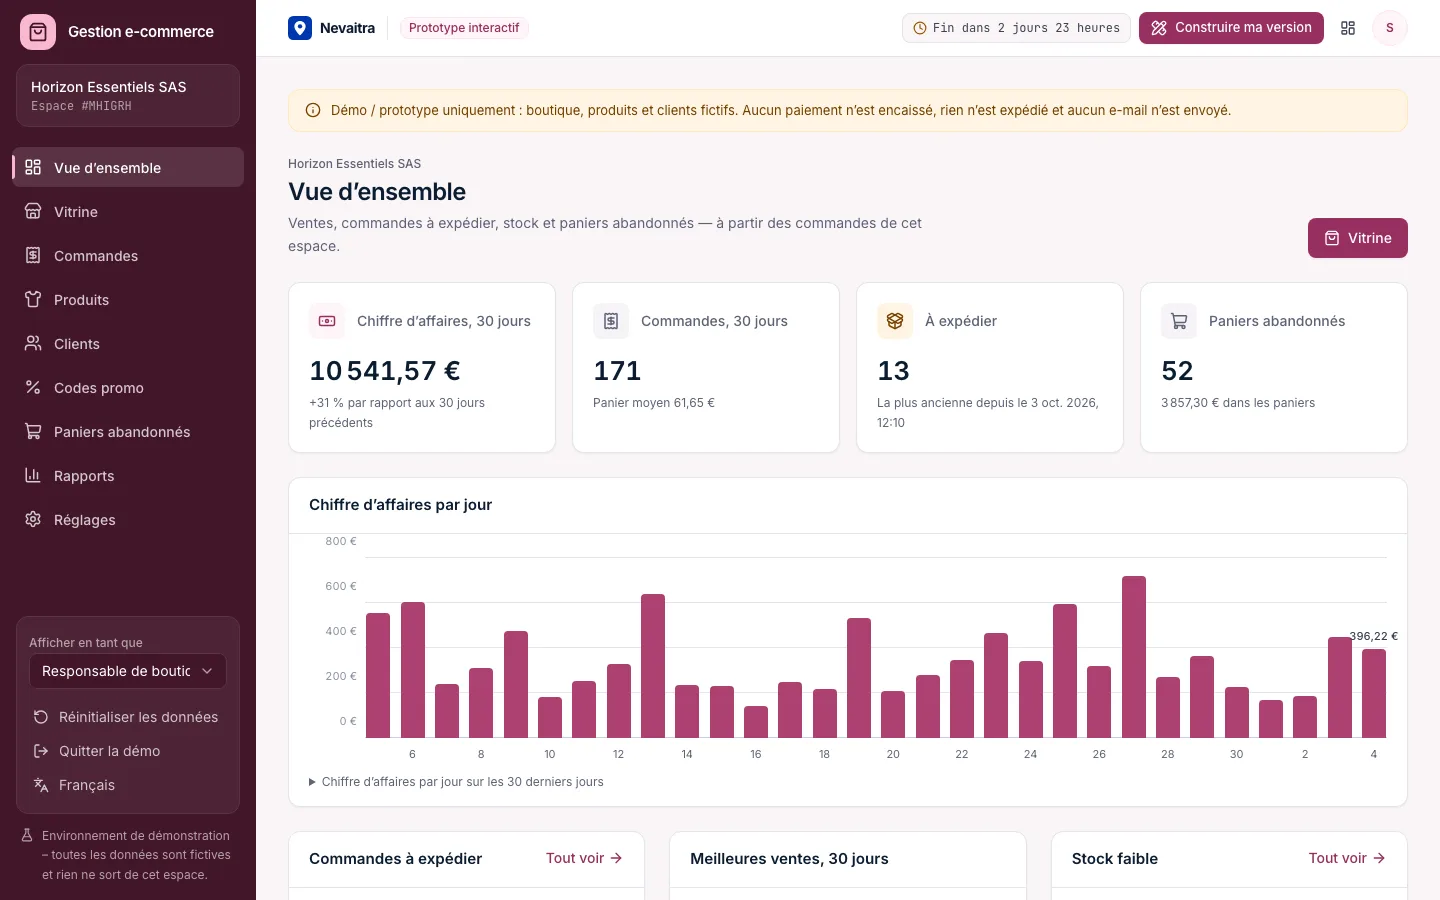Open the user avatar labeled S
Viewport: 1440px width, 900px height.
1389,28
